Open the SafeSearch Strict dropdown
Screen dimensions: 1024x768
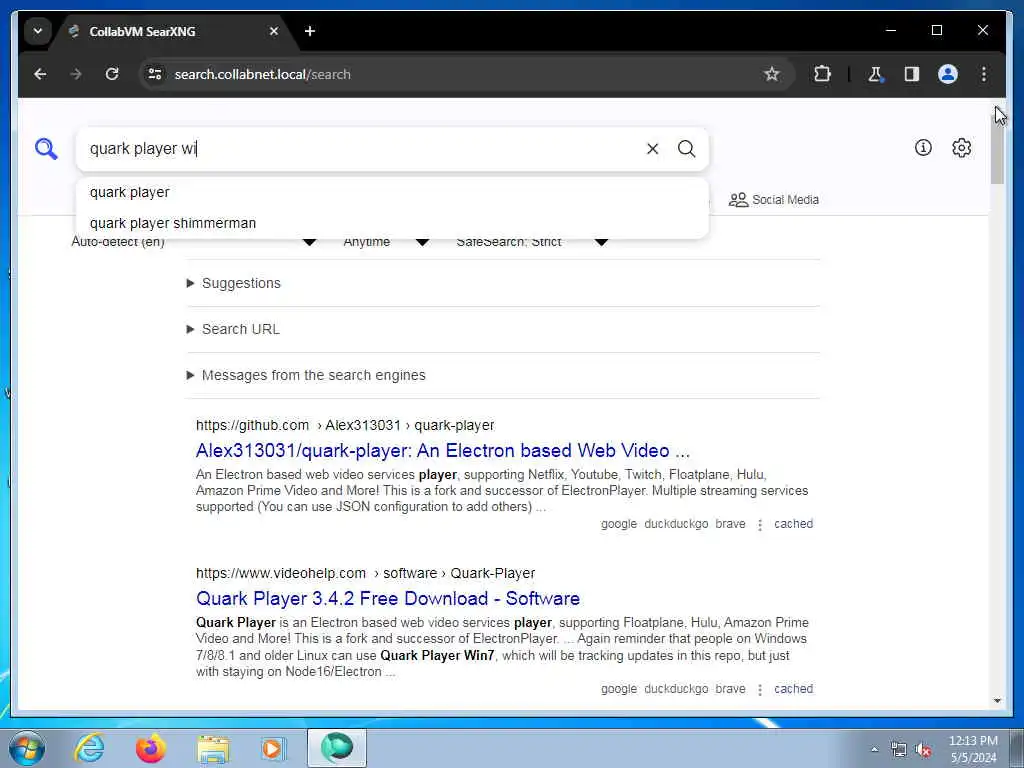[x=532, y=242]
